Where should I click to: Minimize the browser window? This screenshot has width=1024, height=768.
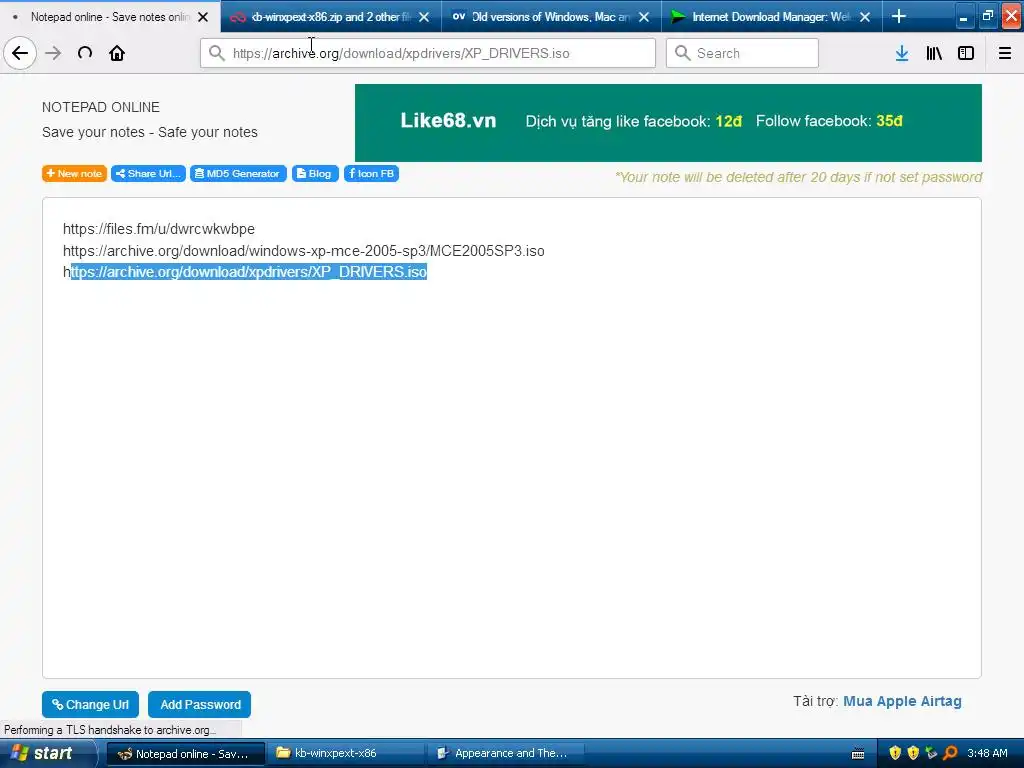pyautogui.click(x=963, y=16)
